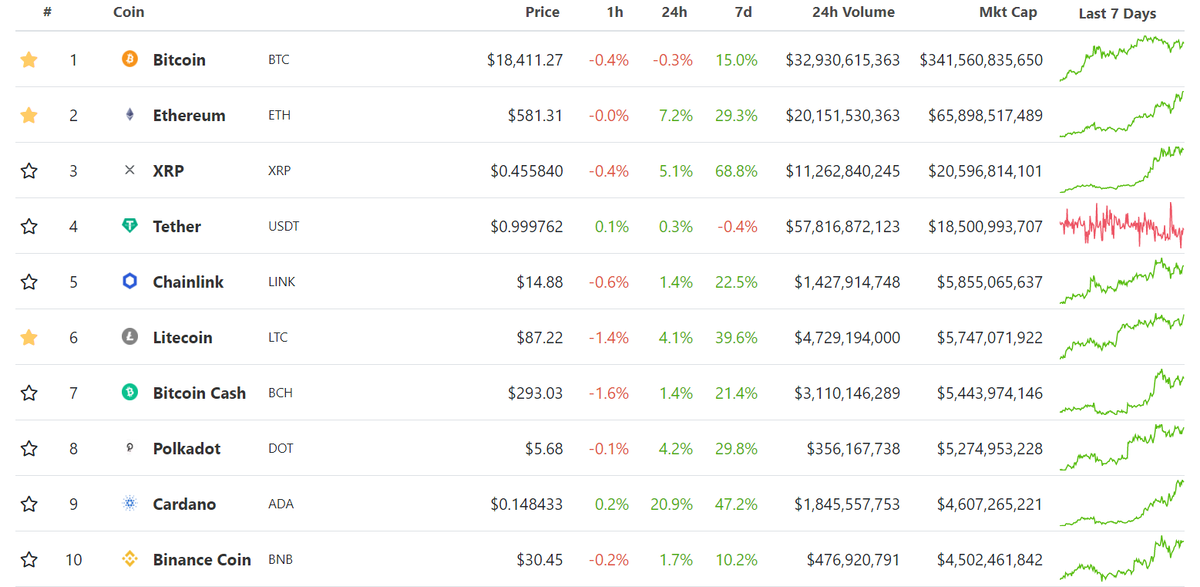This screenshot has width=1200, height=587.
Task: Open Litecoin's 7-day sparkline chart
Action: point(1121,336)
